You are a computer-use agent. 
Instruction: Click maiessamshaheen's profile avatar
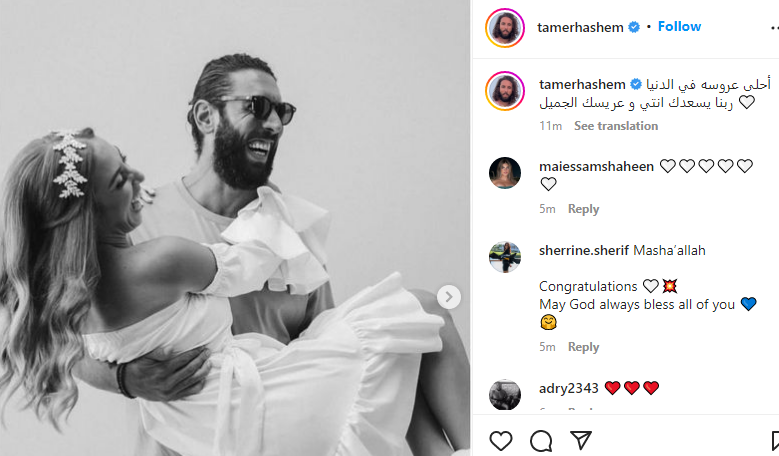[x=505, y=173]
